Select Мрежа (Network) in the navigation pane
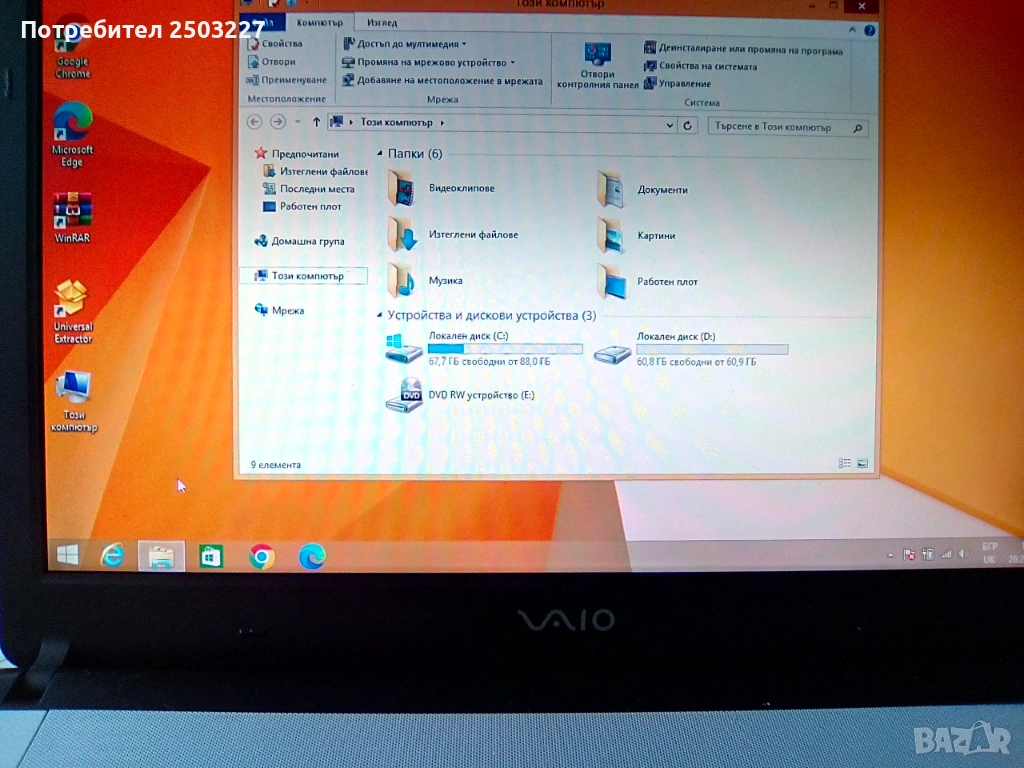The image size is (1024, 768). [287, 311]
